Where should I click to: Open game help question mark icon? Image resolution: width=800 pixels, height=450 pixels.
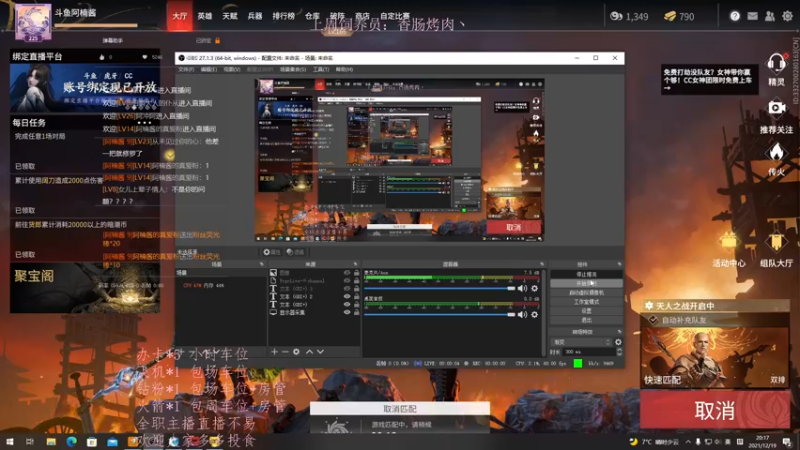[x=735, y=16]
